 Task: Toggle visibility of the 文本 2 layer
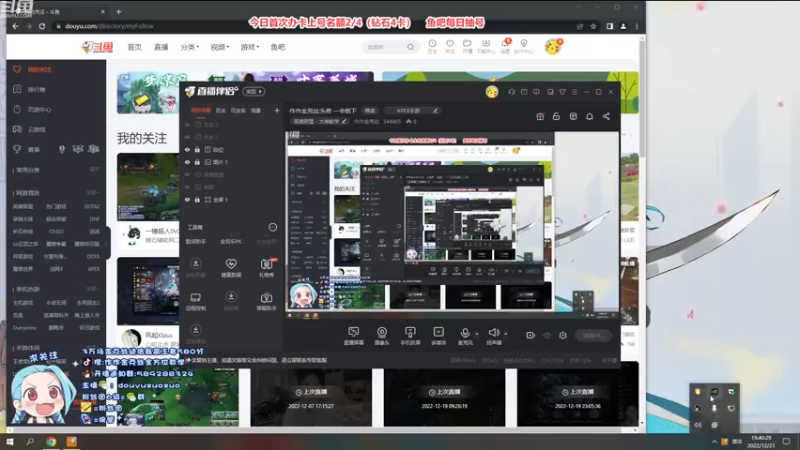187,124
